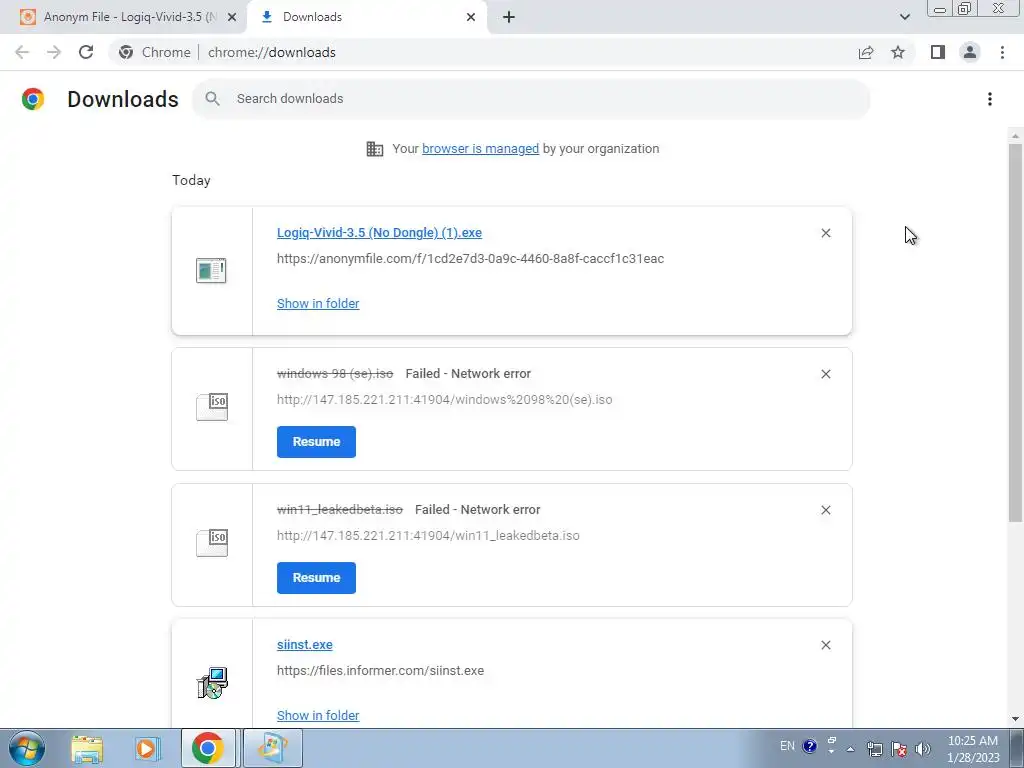The image size is (1024, 768).
Task: Open the Downloads page more actions menu
Action: (990, 99)
